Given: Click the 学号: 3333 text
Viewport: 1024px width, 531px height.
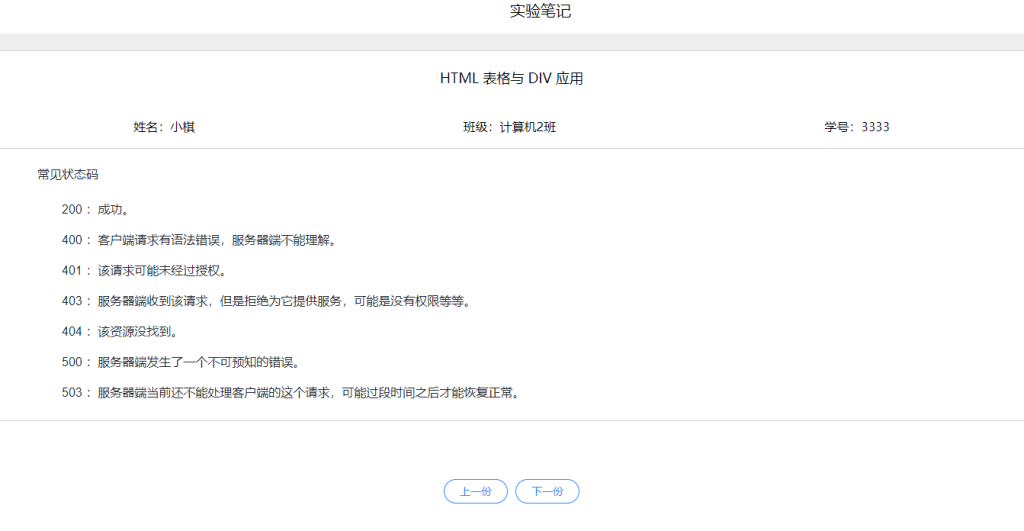Looking at the screenshot, I should (856, 127).
